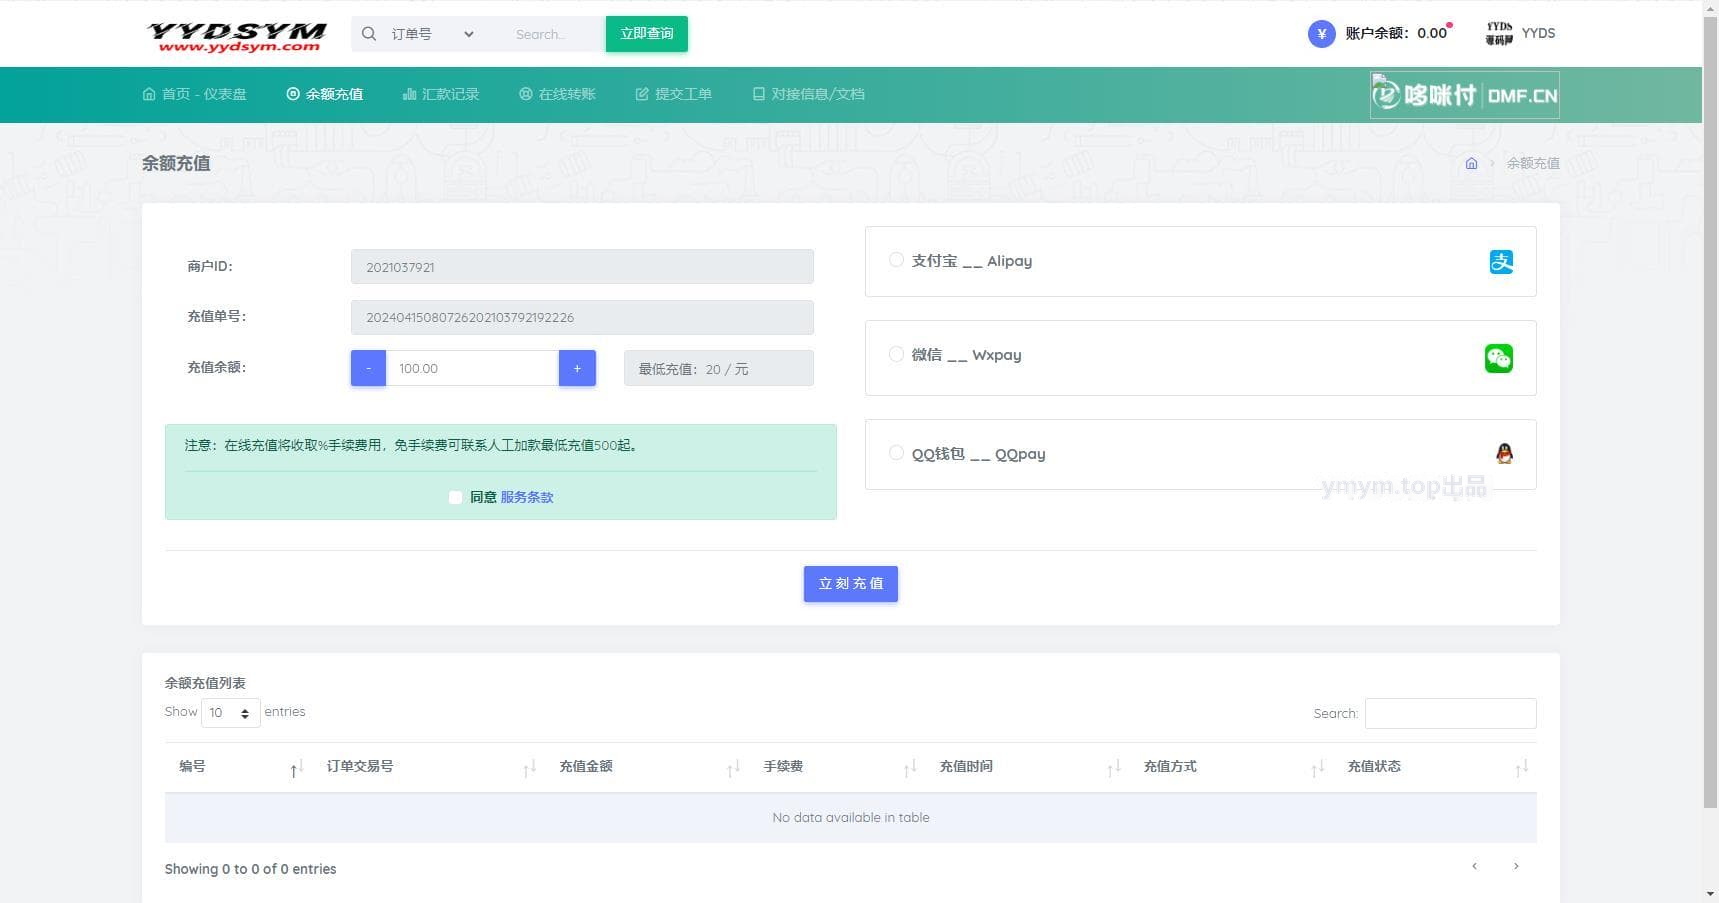The width and height of the screenshot is (1719, 903).
Task: Click the DMF.CN banner image
Action: (1464, 95)
